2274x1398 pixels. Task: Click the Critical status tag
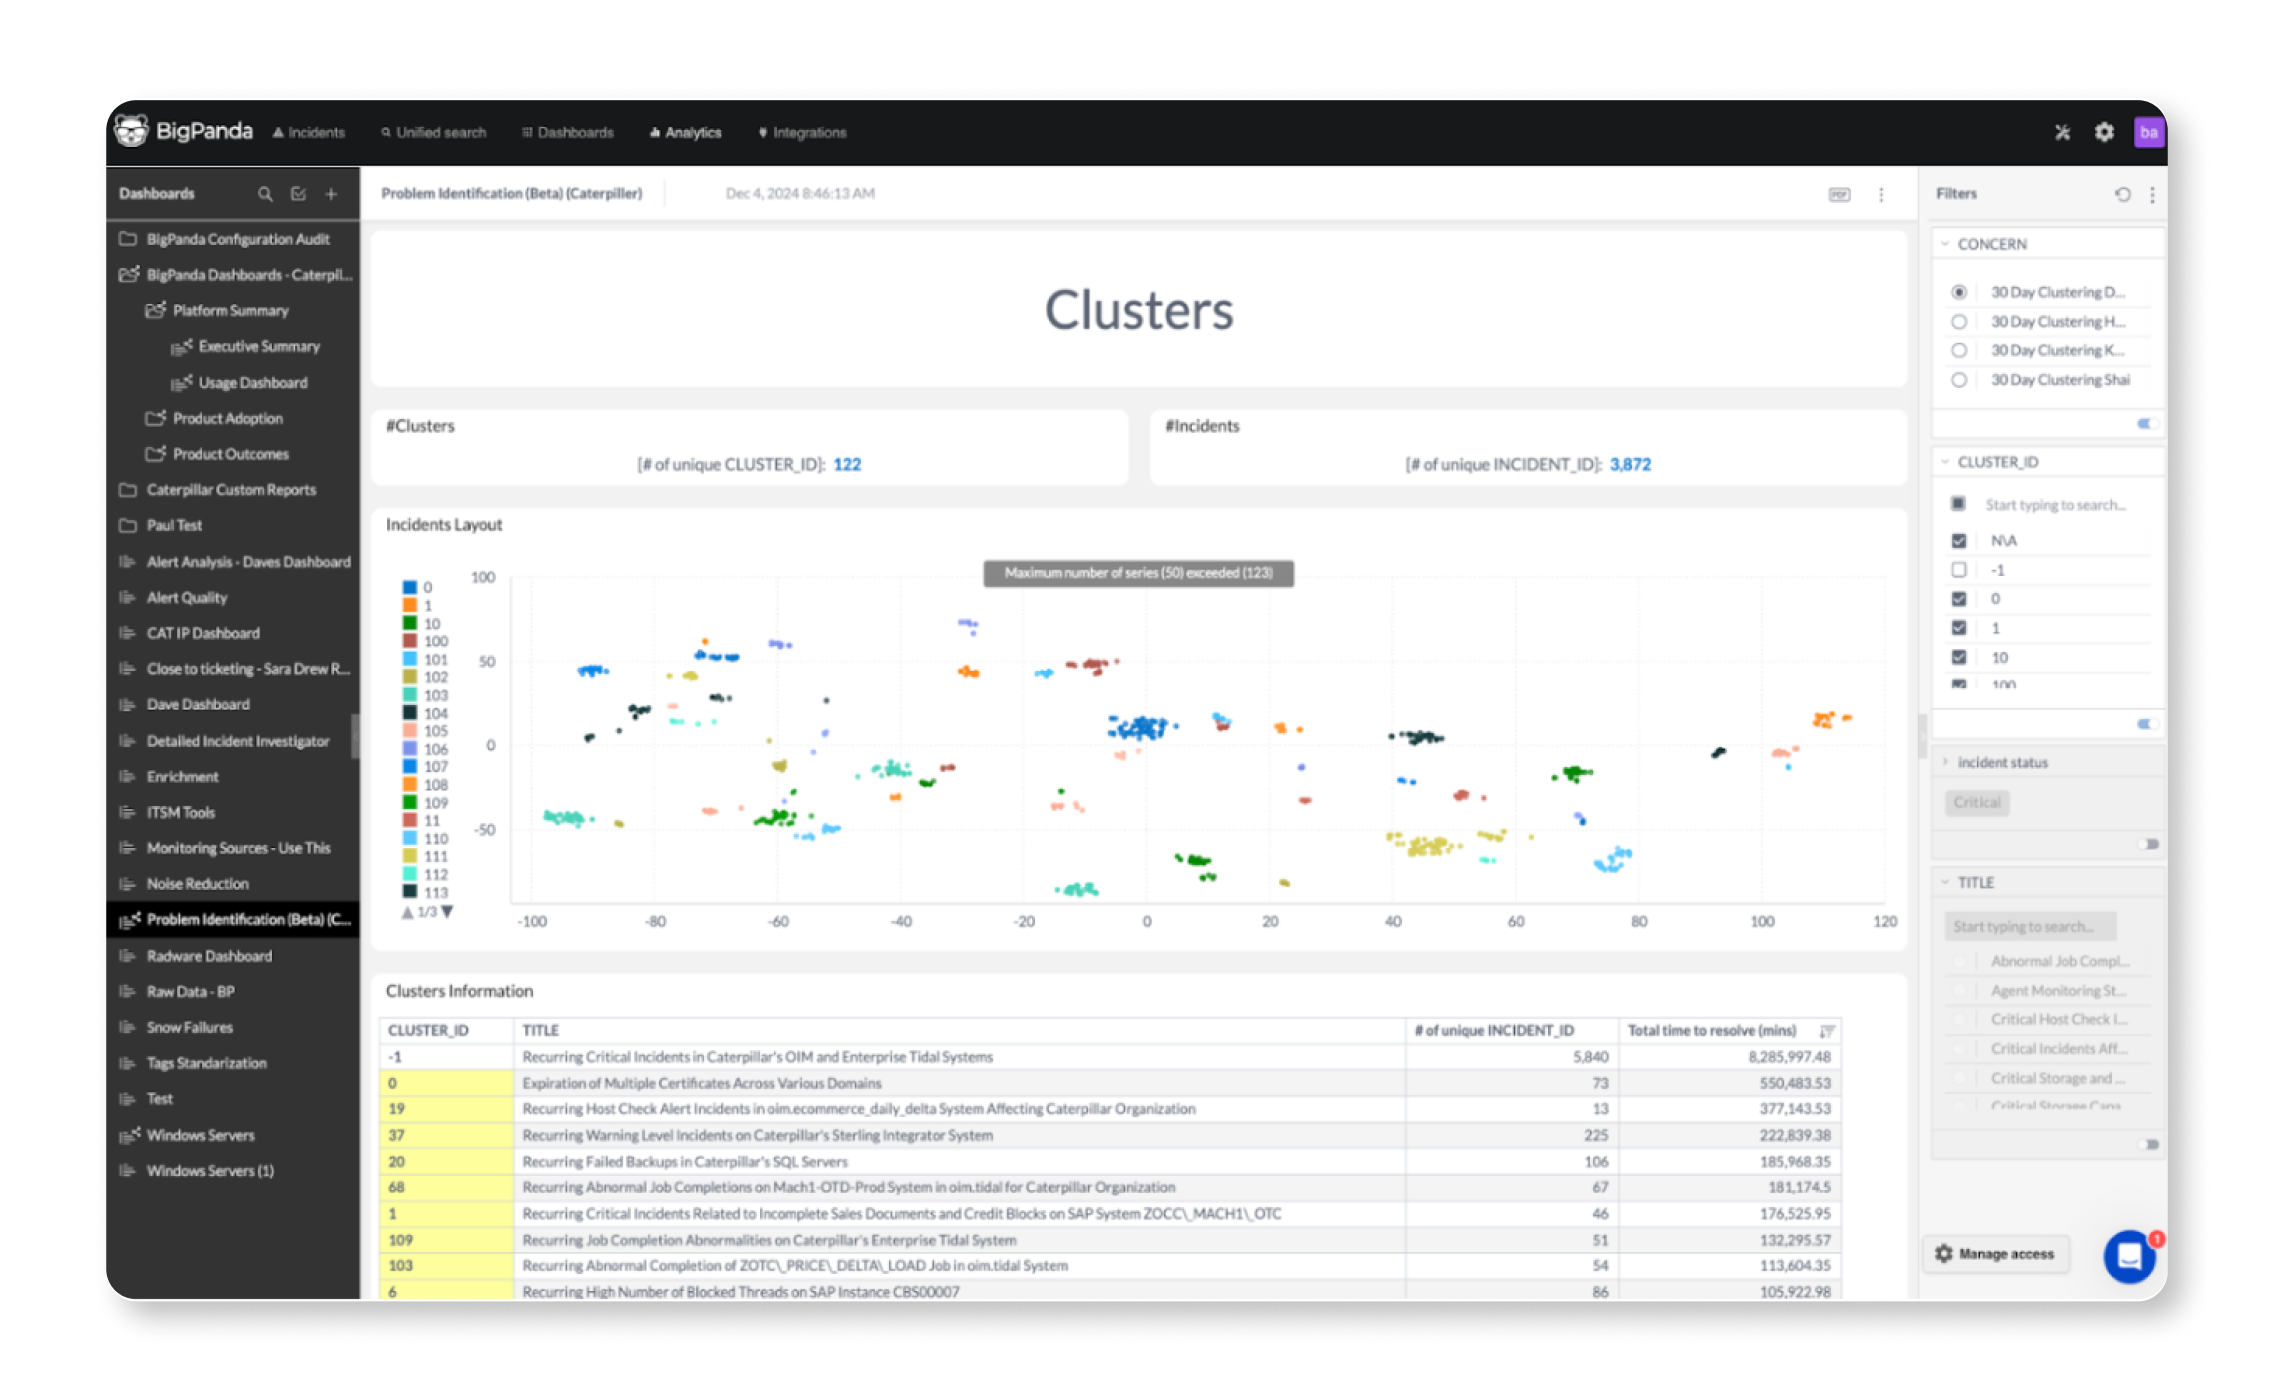tap(1977, 803)
